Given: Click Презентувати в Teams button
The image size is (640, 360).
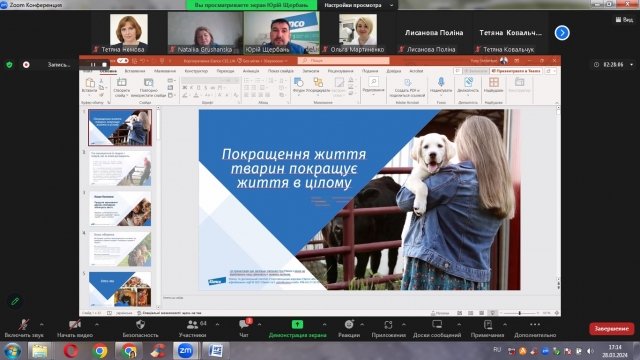Looking at the screenshot, I should point(516,71).
